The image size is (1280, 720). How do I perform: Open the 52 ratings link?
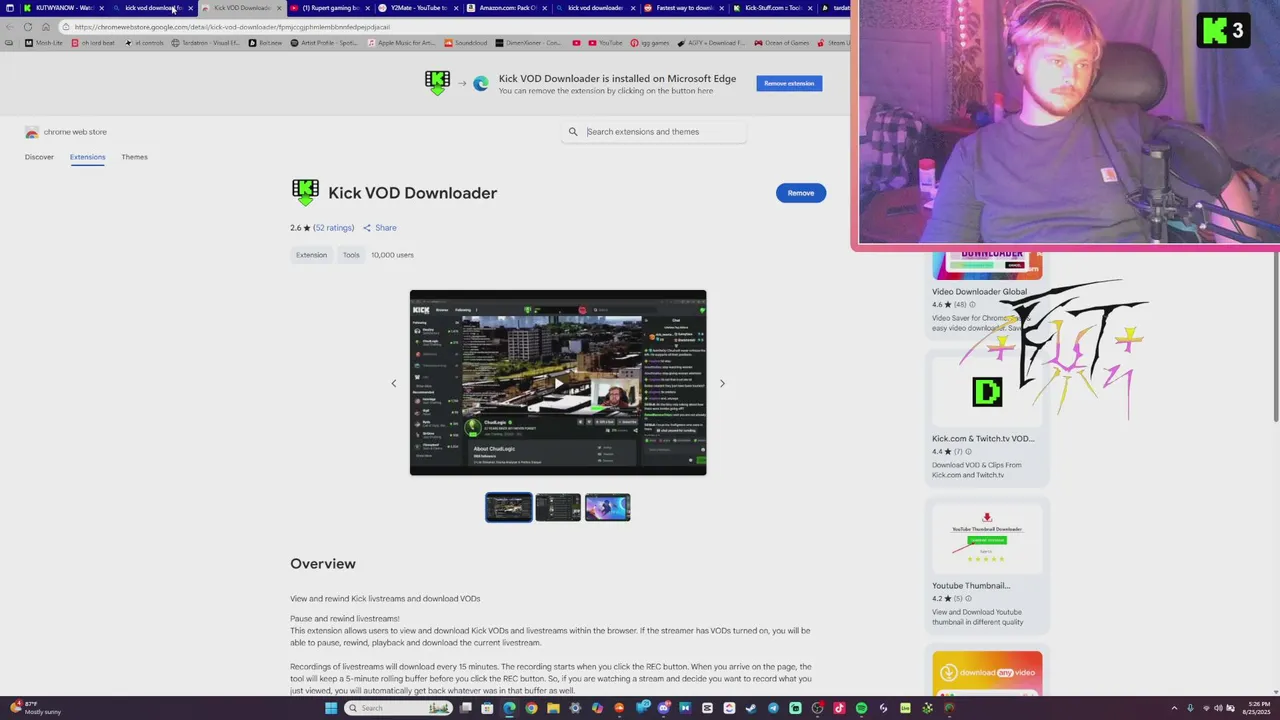[x=334, y=228]
